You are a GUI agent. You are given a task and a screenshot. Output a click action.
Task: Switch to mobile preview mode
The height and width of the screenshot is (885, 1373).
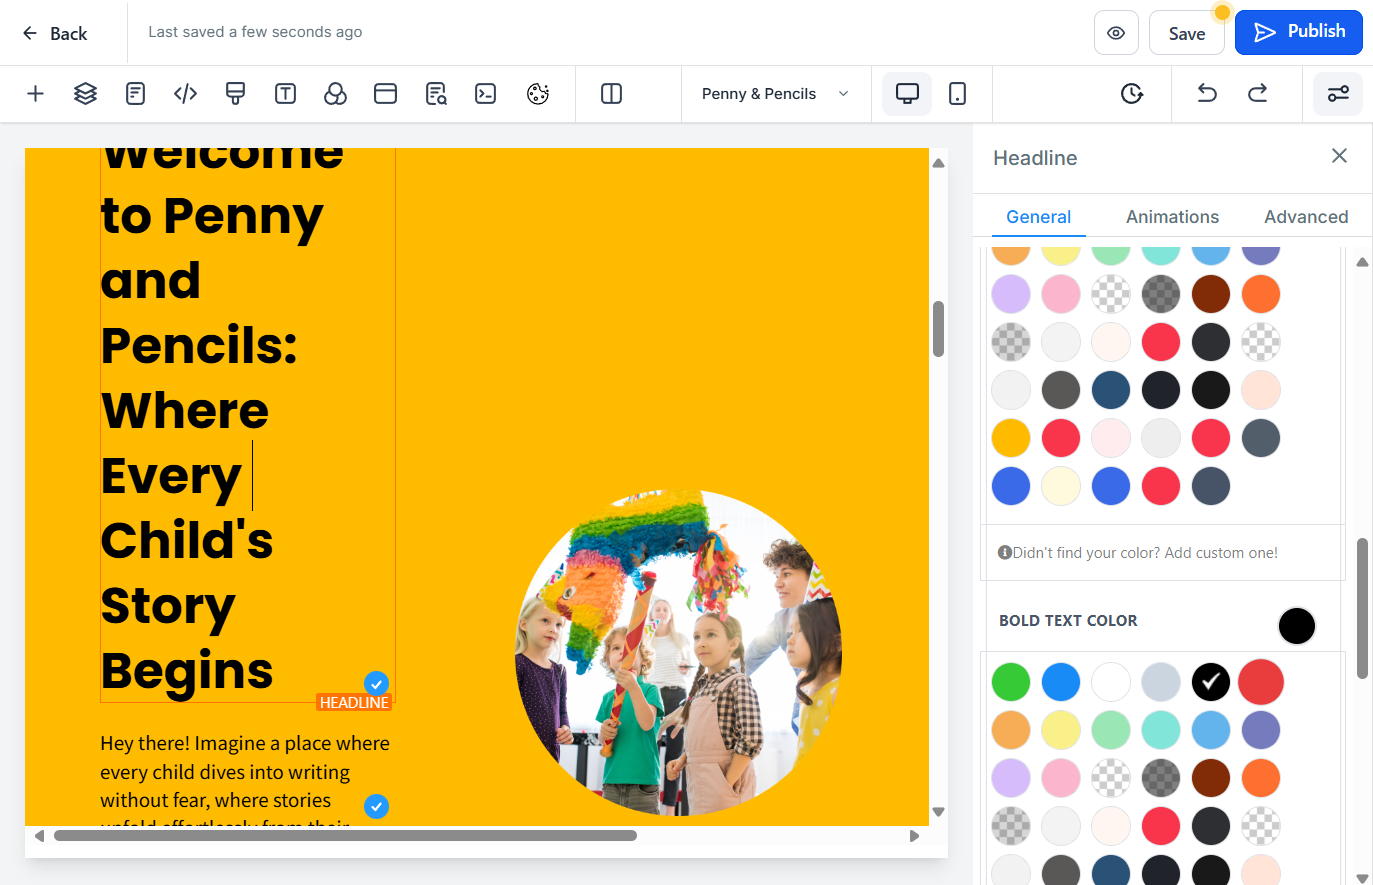click(957, 94)
